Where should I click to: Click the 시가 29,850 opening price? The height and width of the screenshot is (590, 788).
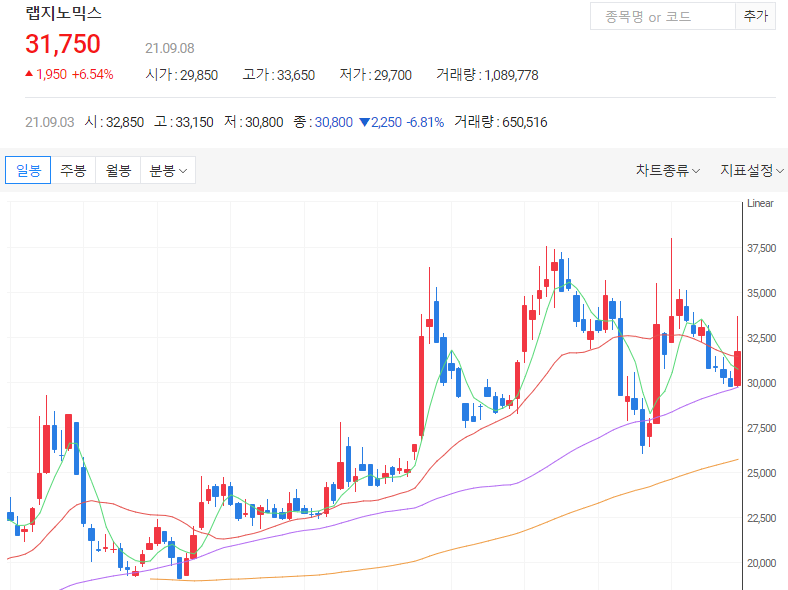point(181,75)
